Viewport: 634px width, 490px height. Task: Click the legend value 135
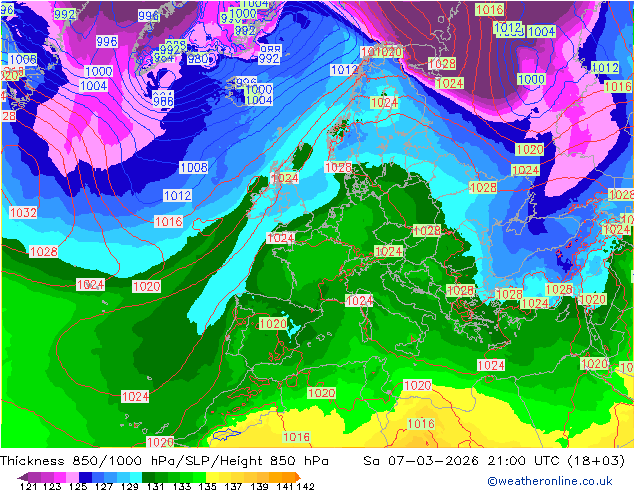click(208, 486)
